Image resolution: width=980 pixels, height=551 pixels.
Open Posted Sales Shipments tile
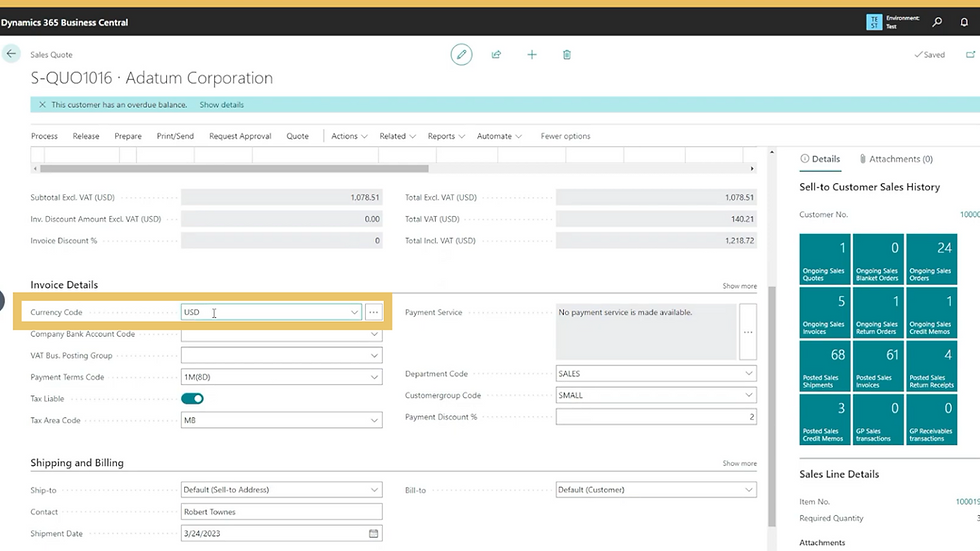(x=824, y=366)
